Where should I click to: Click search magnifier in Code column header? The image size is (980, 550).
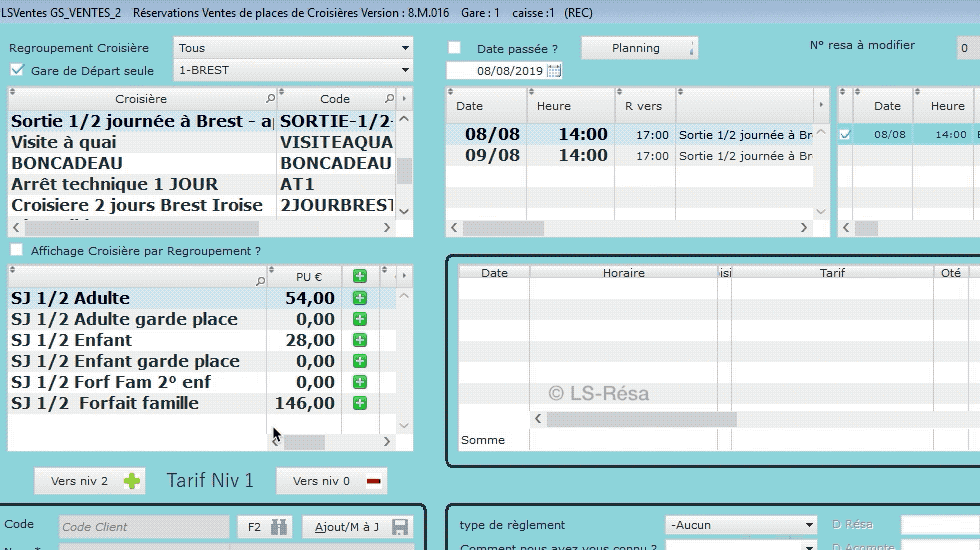pyautogui.click(x=389, y=99)
